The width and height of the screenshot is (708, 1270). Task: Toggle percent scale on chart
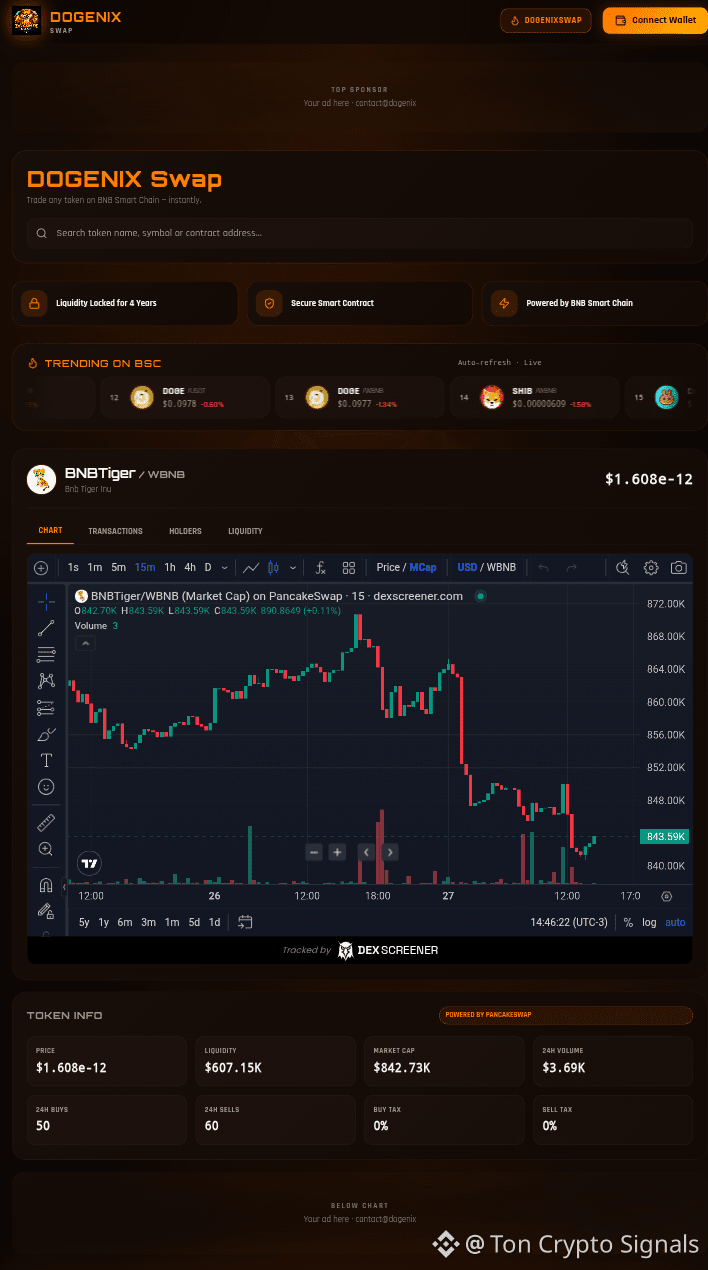tap(628, 922)
